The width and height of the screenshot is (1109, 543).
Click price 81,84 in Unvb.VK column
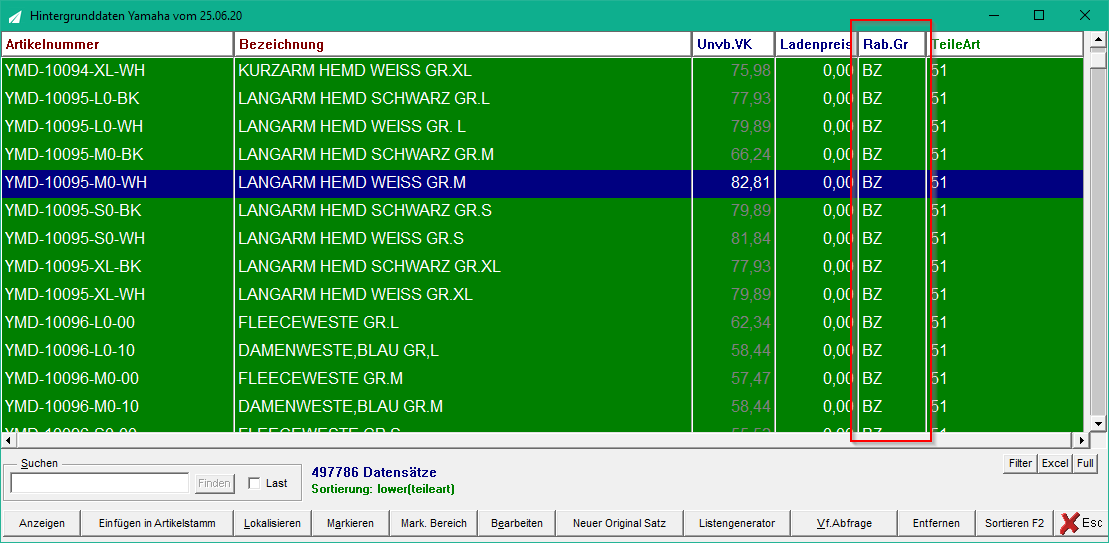(750, 239)
